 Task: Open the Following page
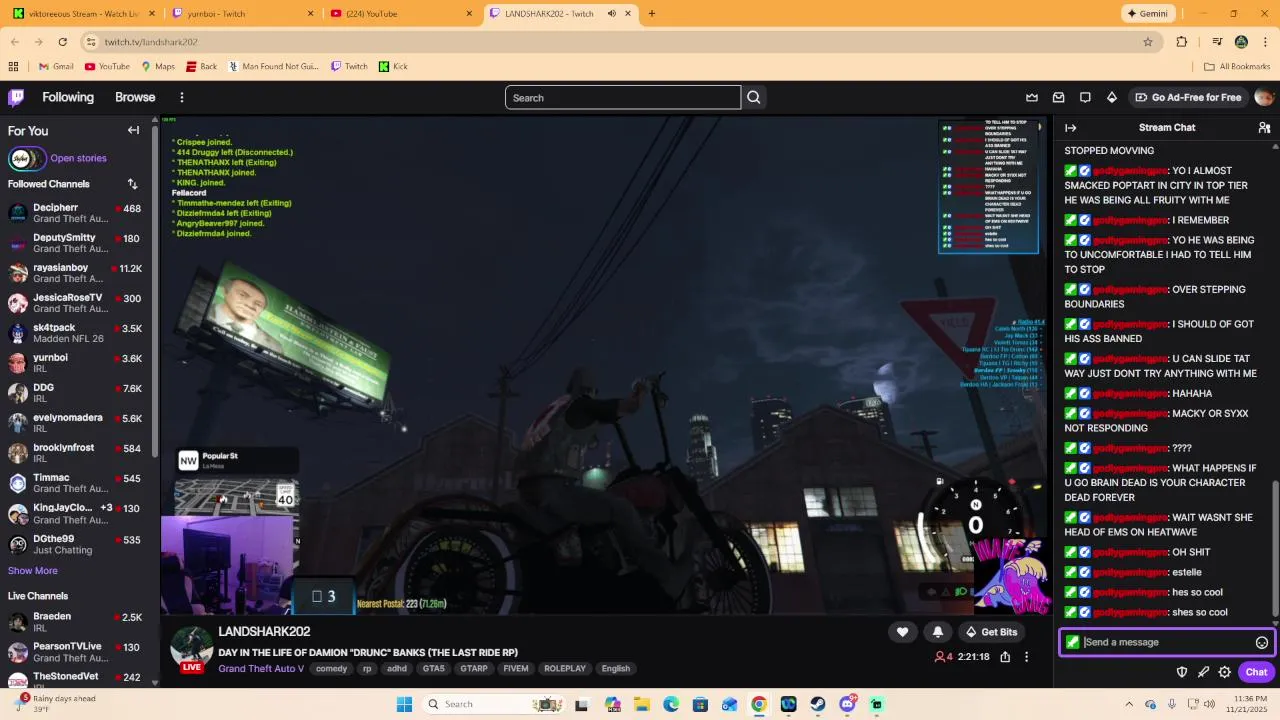(x=68, y=97)
